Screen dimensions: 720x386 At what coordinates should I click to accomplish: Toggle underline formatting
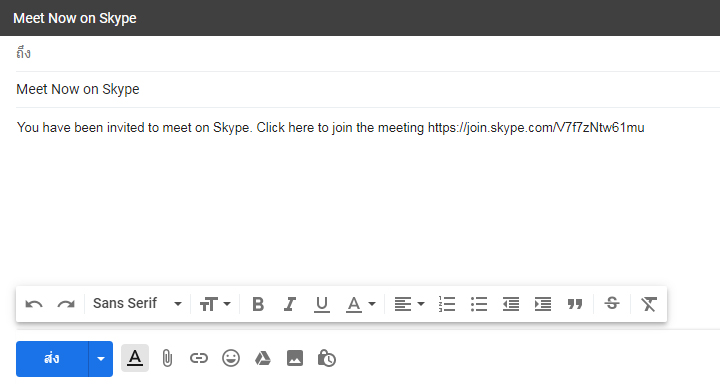pos(322,304)
